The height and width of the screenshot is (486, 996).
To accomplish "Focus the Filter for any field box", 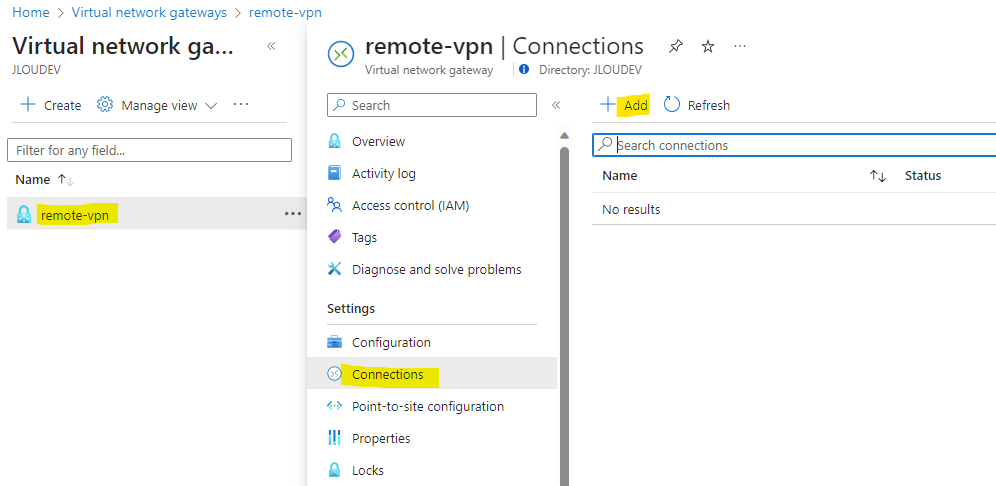I will coord(149,150).
